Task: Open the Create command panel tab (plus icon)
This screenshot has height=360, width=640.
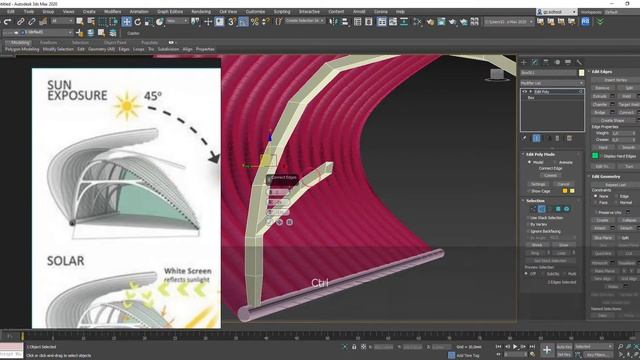Action: click(x=524, y=62)
